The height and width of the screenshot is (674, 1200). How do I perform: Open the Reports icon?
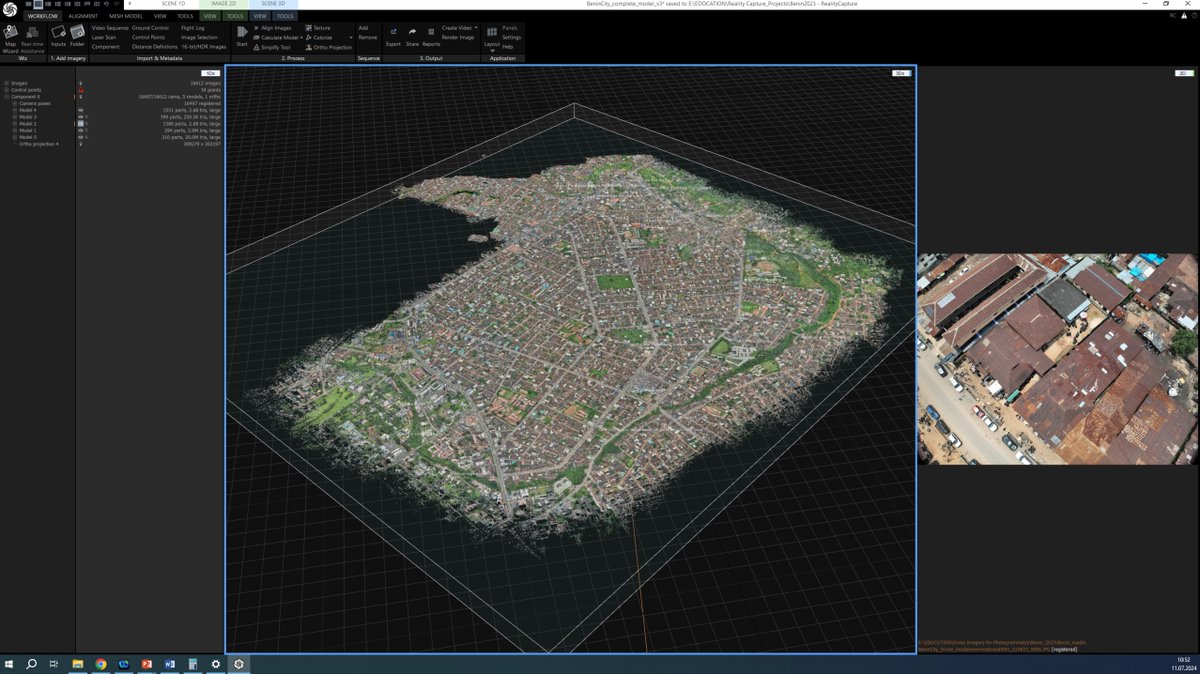pos(431,37)
